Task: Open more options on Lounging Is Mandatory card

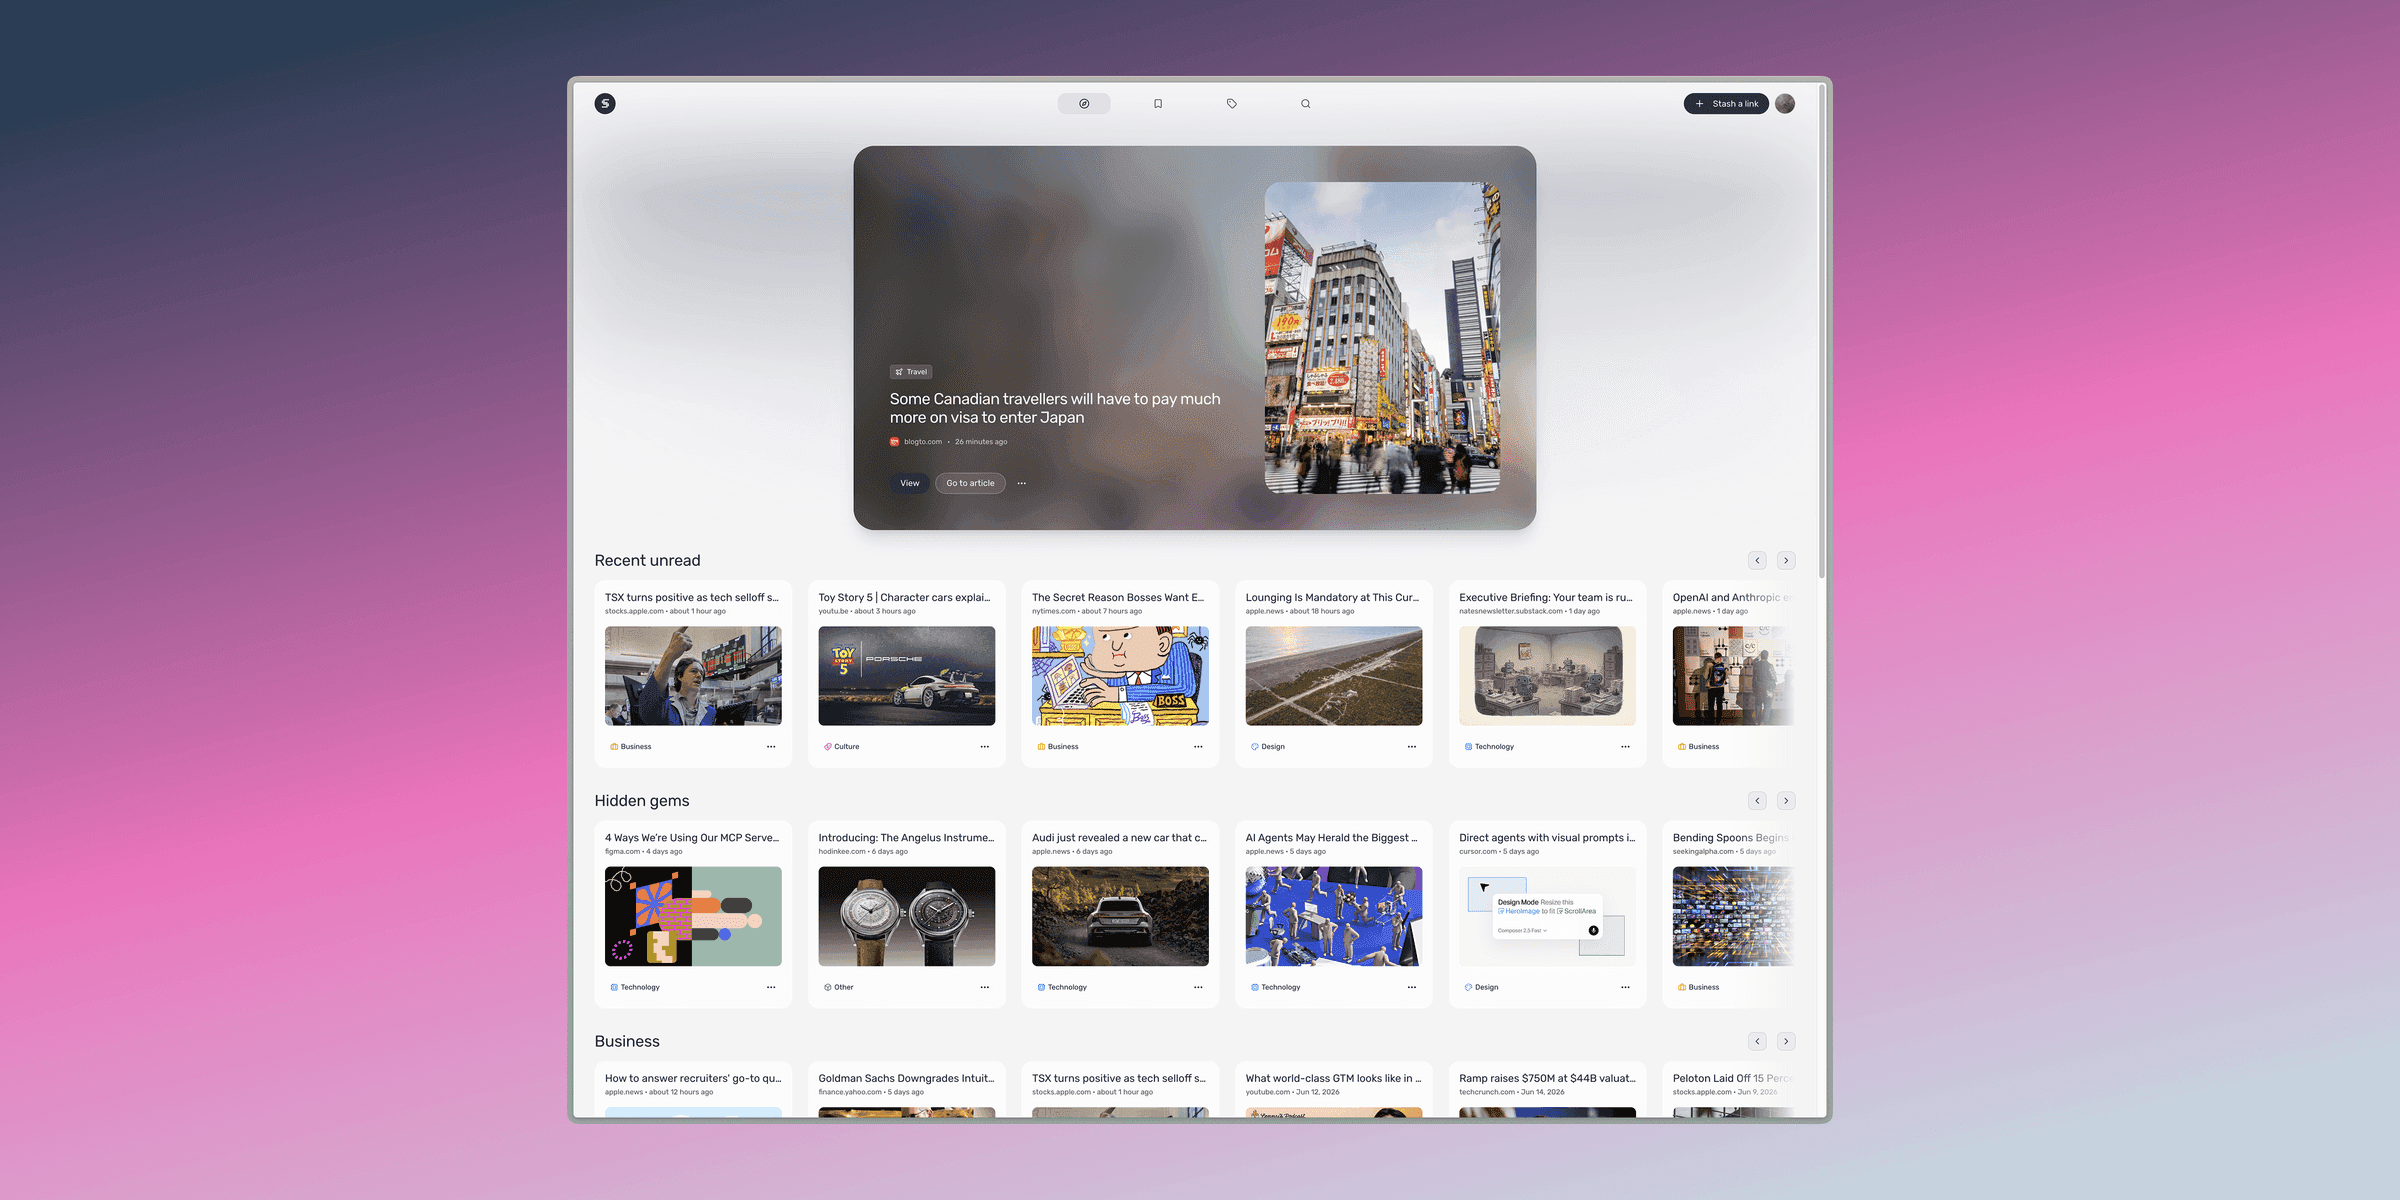Action: coord(1412,747)
